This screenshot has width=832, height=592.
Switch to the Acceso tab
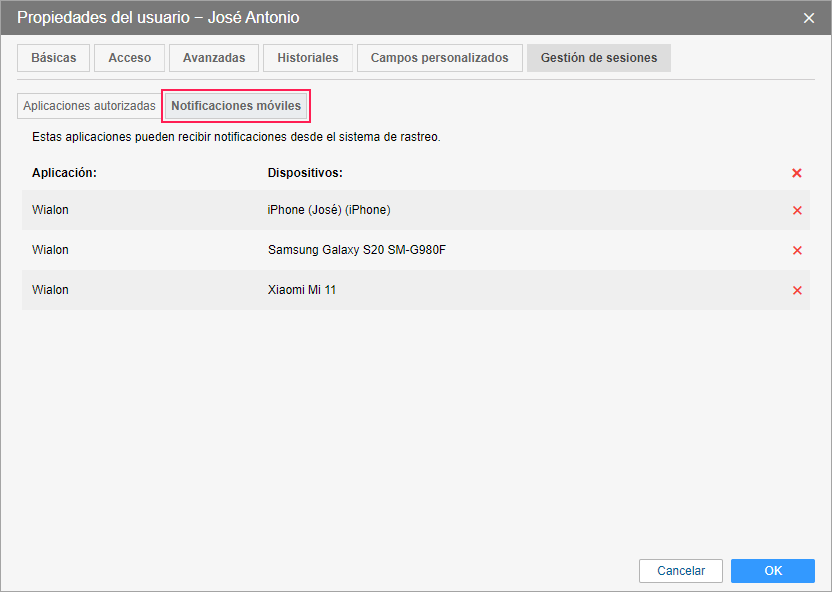(130, 58)
